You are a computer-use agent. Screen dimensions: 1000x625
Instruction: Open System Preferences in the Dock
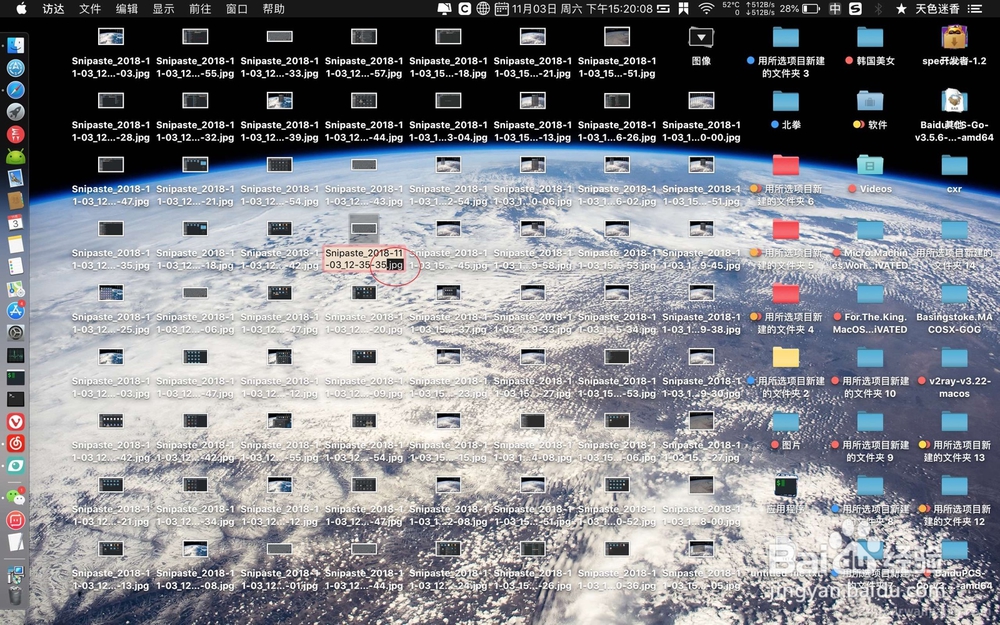(15, 332)
